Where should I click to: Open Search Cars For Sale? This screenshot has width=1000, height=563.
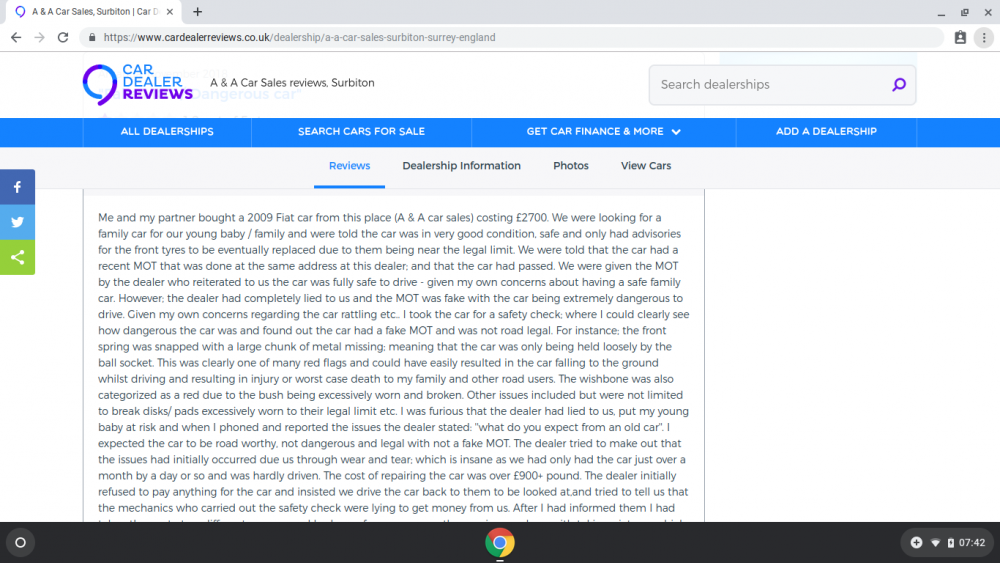(361, 131)
